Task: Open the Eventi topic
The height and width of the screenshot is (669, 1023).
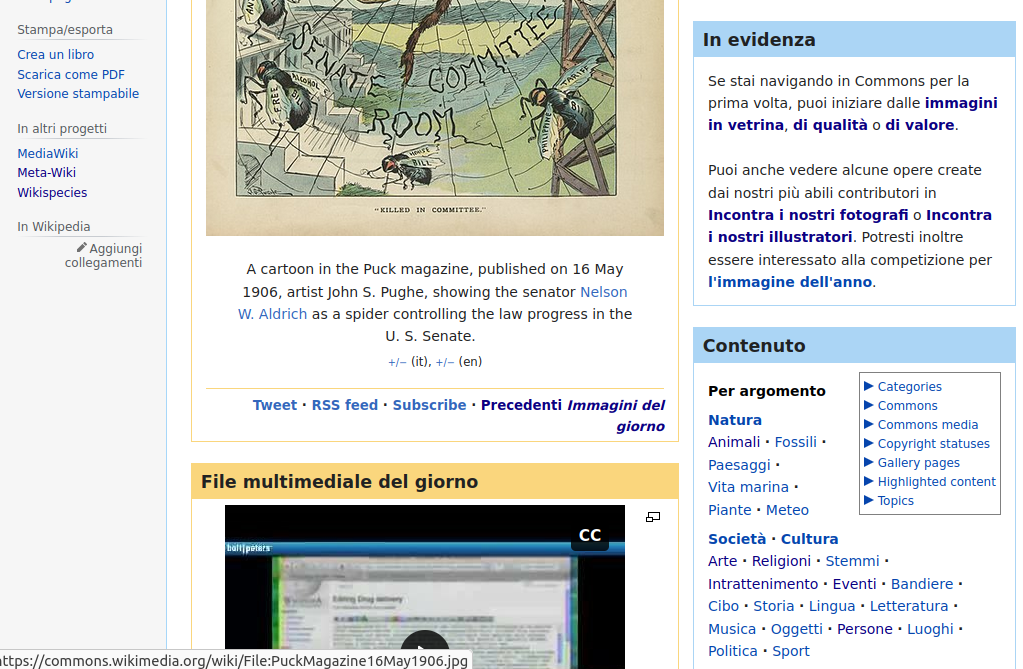Action: click(x=854, y=583)
